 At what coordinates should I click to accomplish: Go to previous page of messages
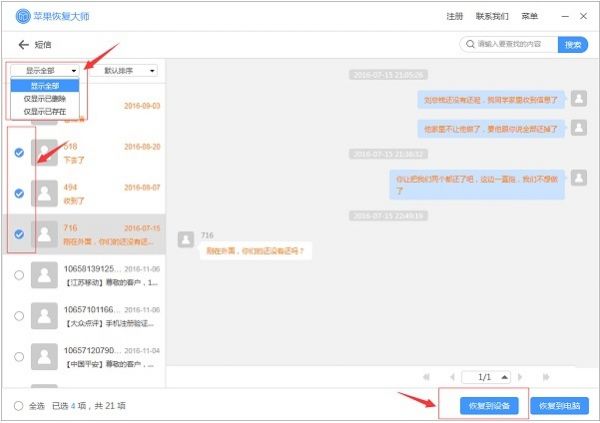point(449,377)
